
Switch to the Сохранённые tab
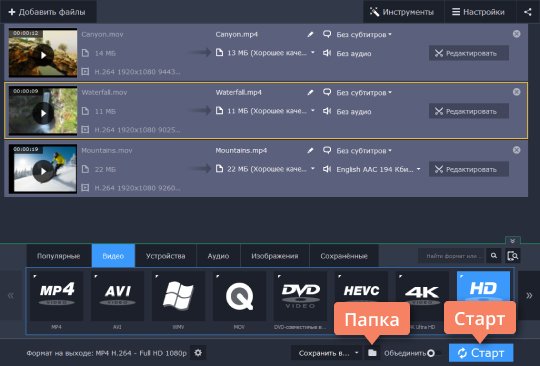(344, 256)
